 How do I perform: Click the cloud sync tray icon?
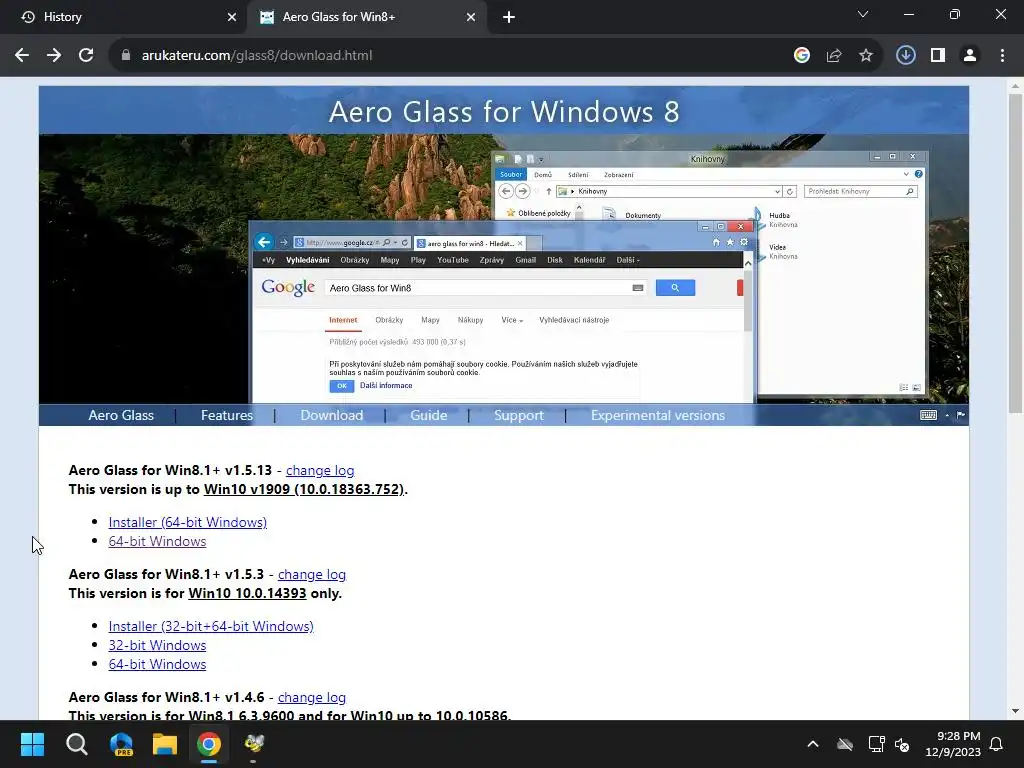[845, 744]
